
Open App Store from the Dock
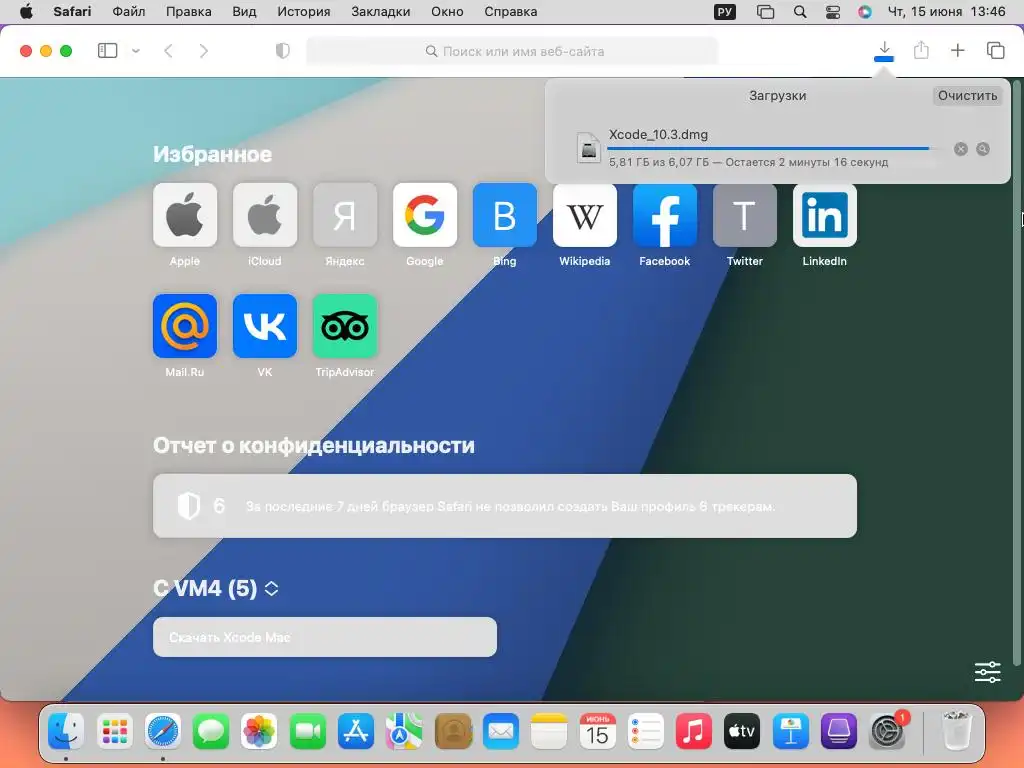tap(356, 731)
